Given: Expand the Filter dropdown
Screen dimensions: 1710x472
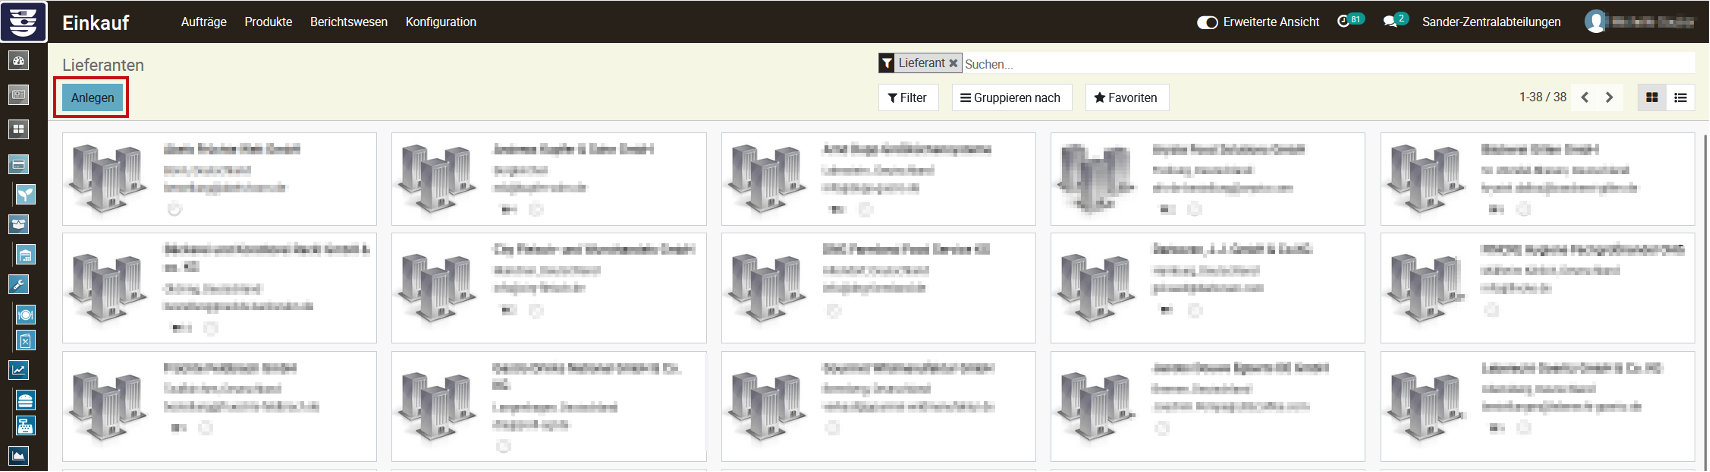Looking at the screenshot, I should [x=907, y=97].
